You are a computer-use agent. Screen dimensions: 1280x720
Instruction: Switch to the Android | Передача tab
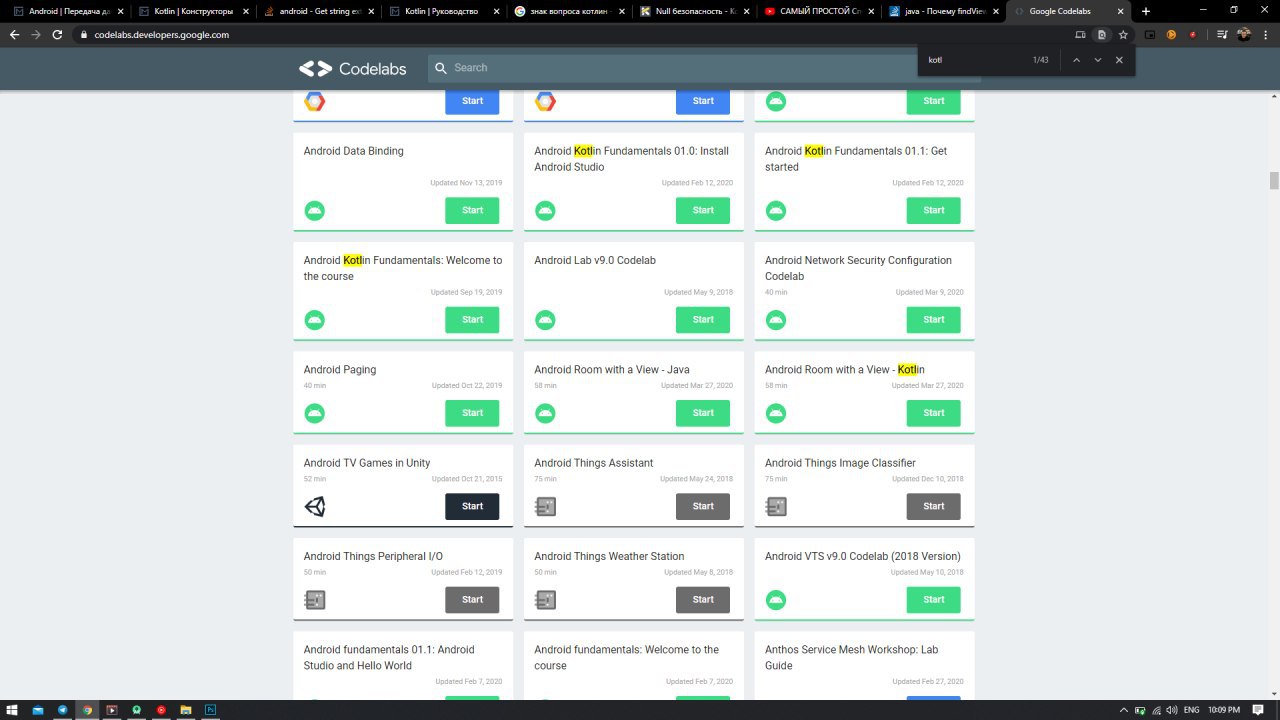point(68,11)
